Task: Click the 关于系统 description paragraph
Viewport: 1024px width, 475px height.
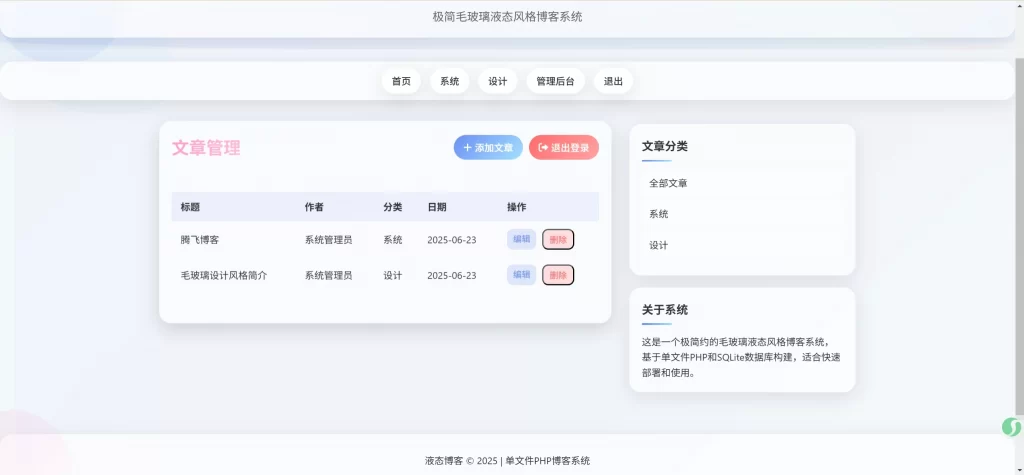Action: tap(741, 357)
